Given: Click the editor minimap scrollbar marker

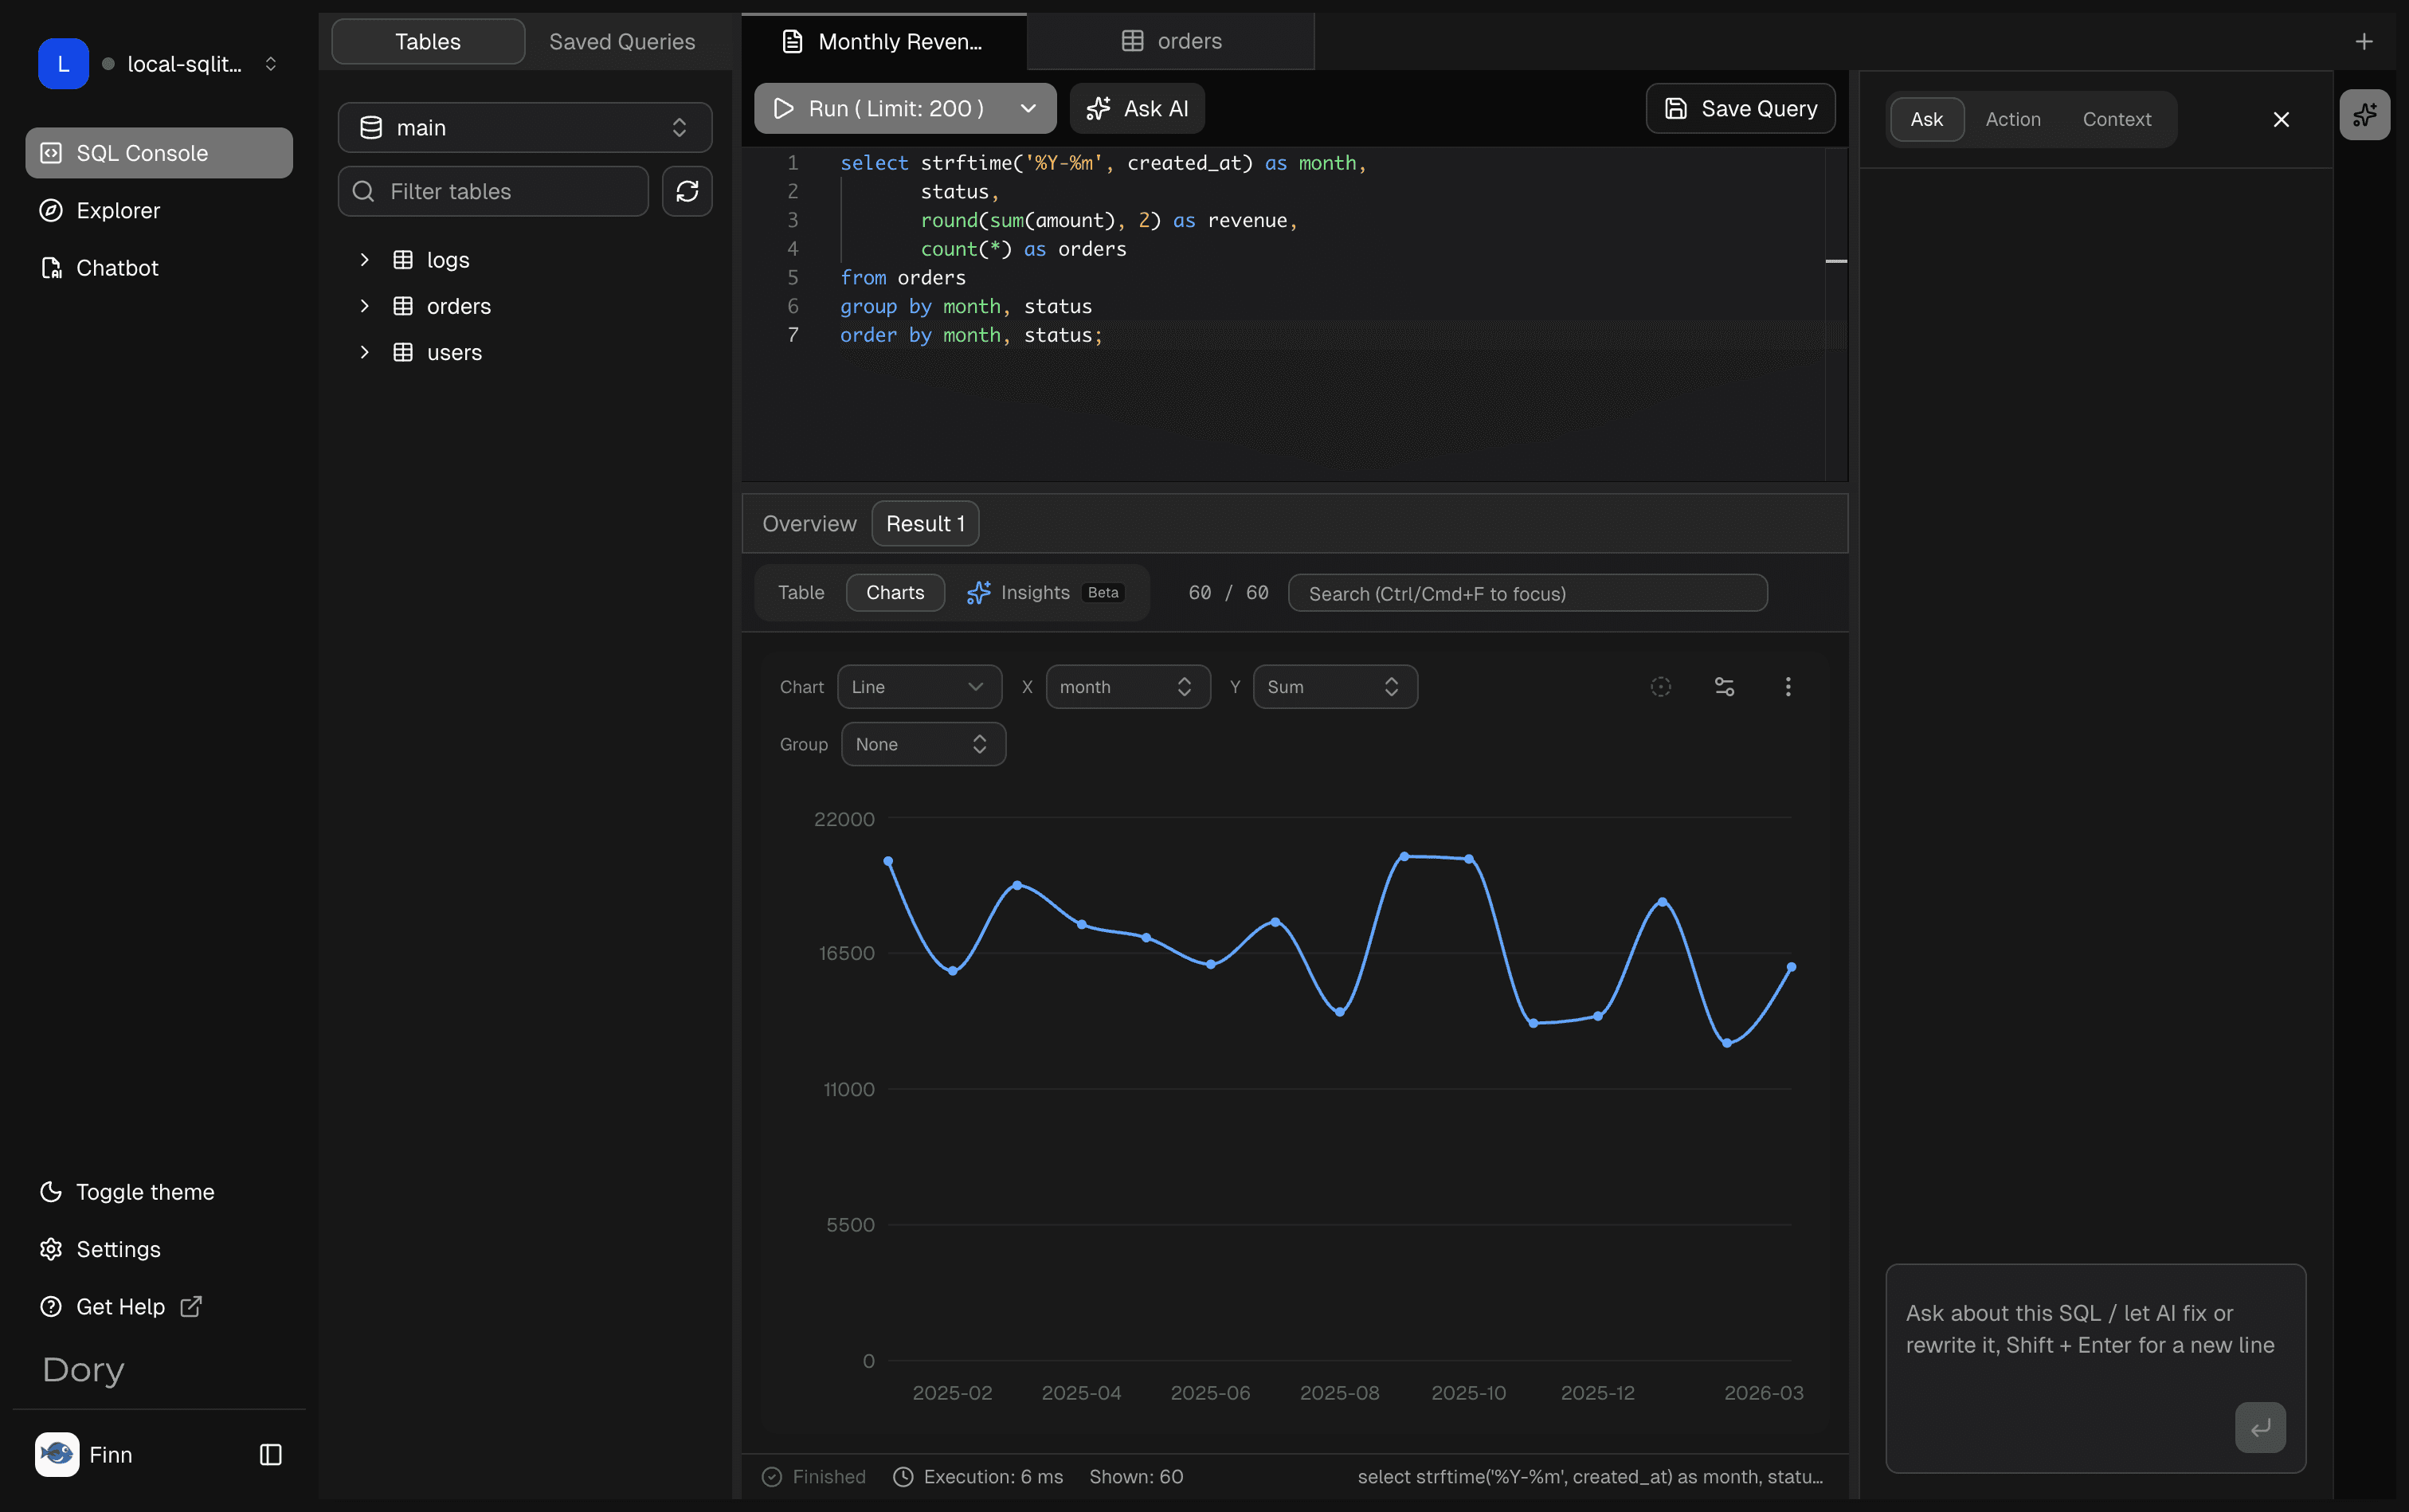Looking at the screenshot, I should [1836, 261].
